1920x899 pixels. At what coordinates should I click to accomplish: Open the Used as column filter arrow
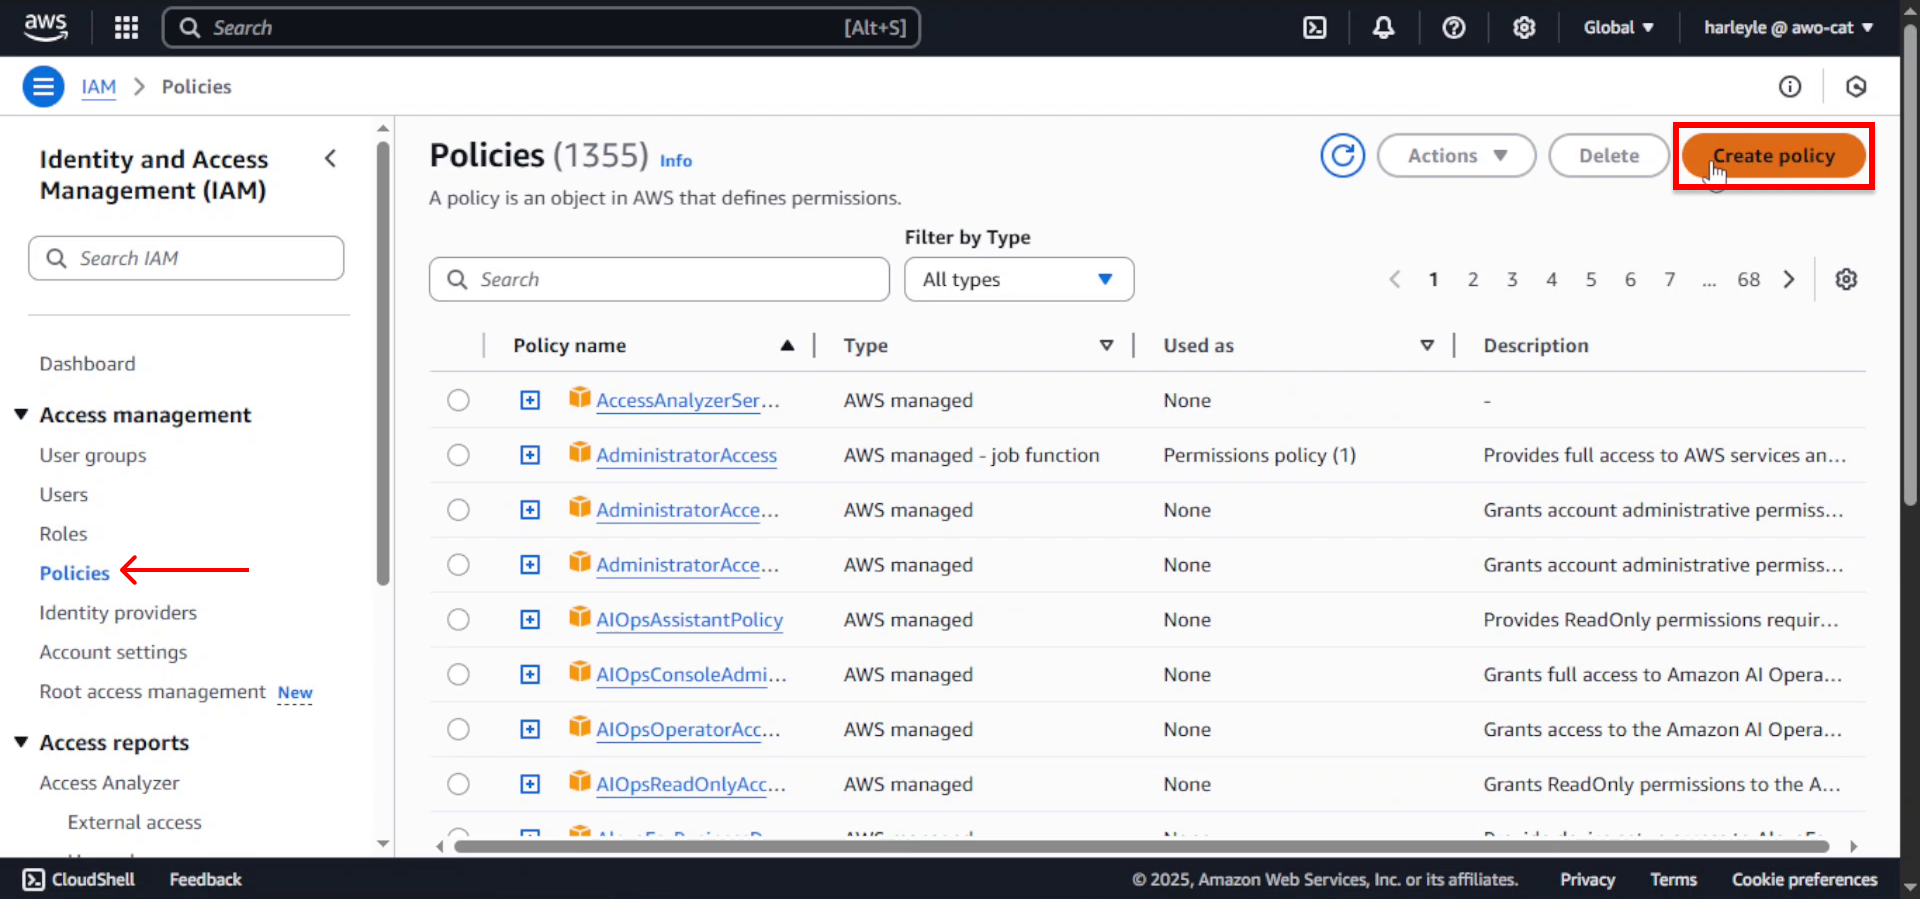click(1427, 345)
